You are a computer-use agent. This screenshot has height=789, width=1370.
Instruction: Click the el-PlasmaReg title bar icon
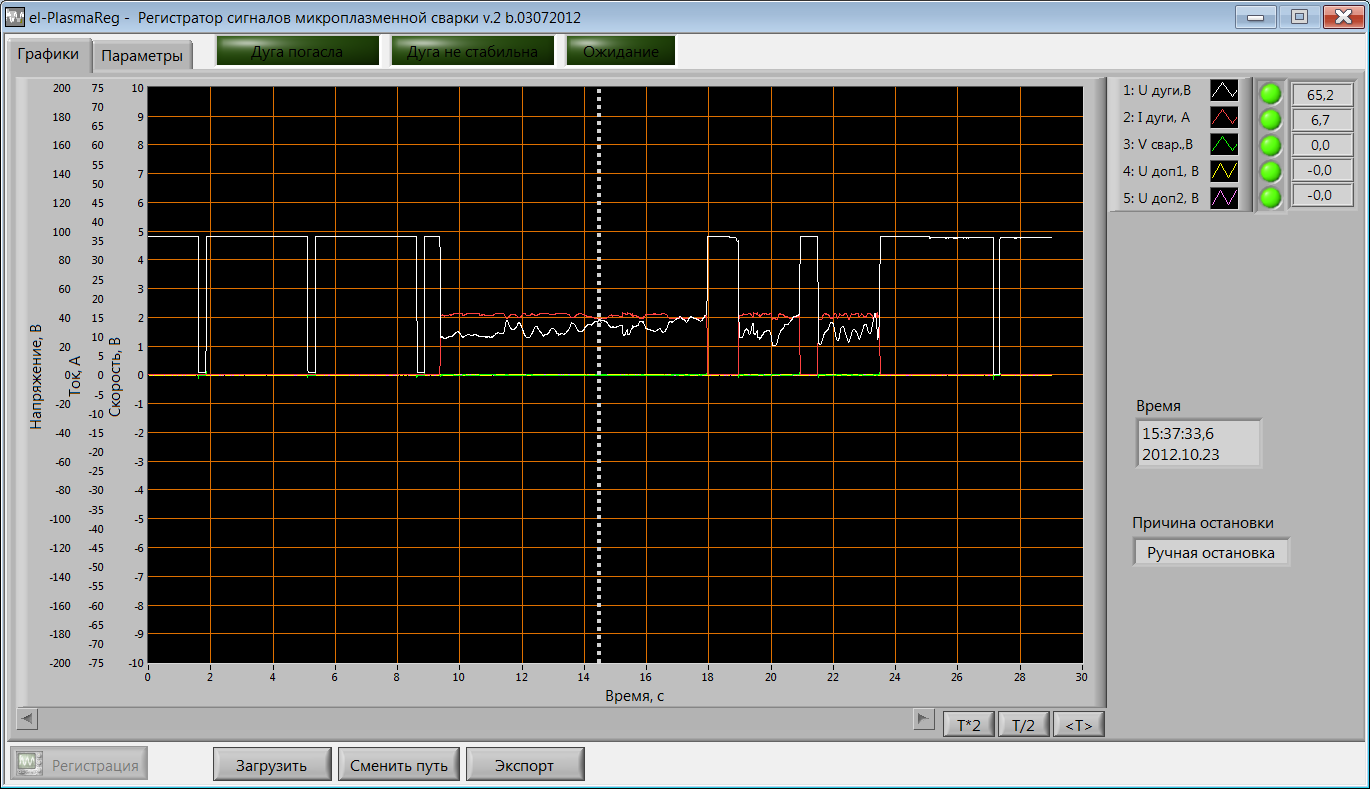pos(15,17)
